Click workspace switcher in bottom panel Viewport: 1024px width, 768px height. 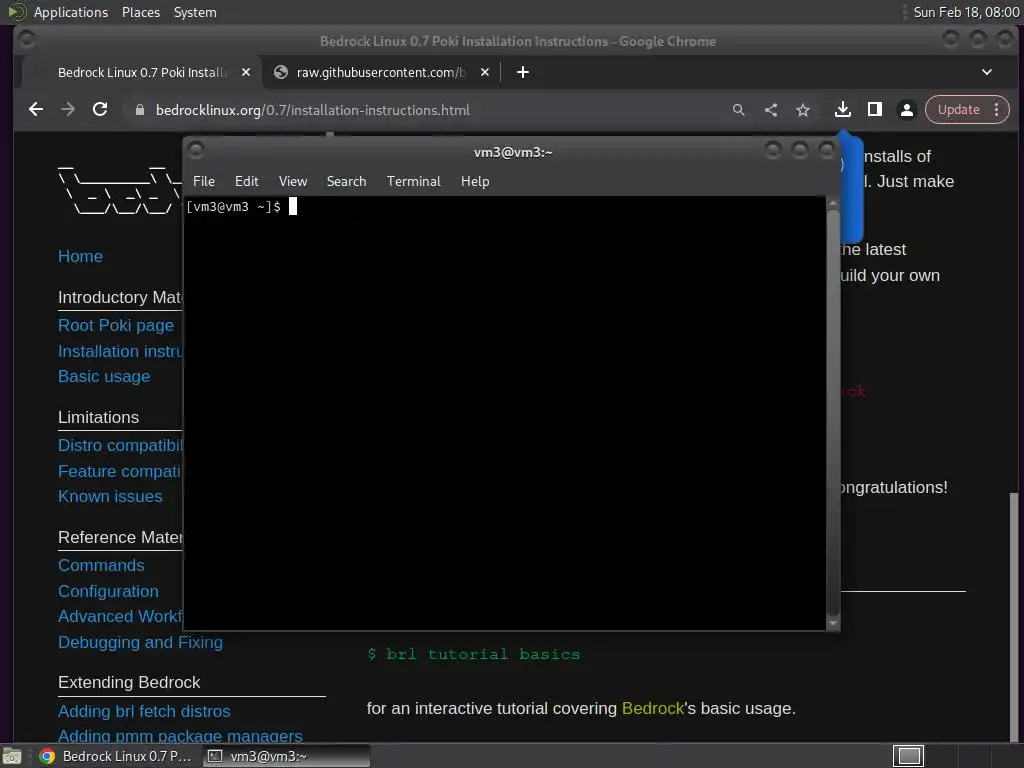click(908, 756)
